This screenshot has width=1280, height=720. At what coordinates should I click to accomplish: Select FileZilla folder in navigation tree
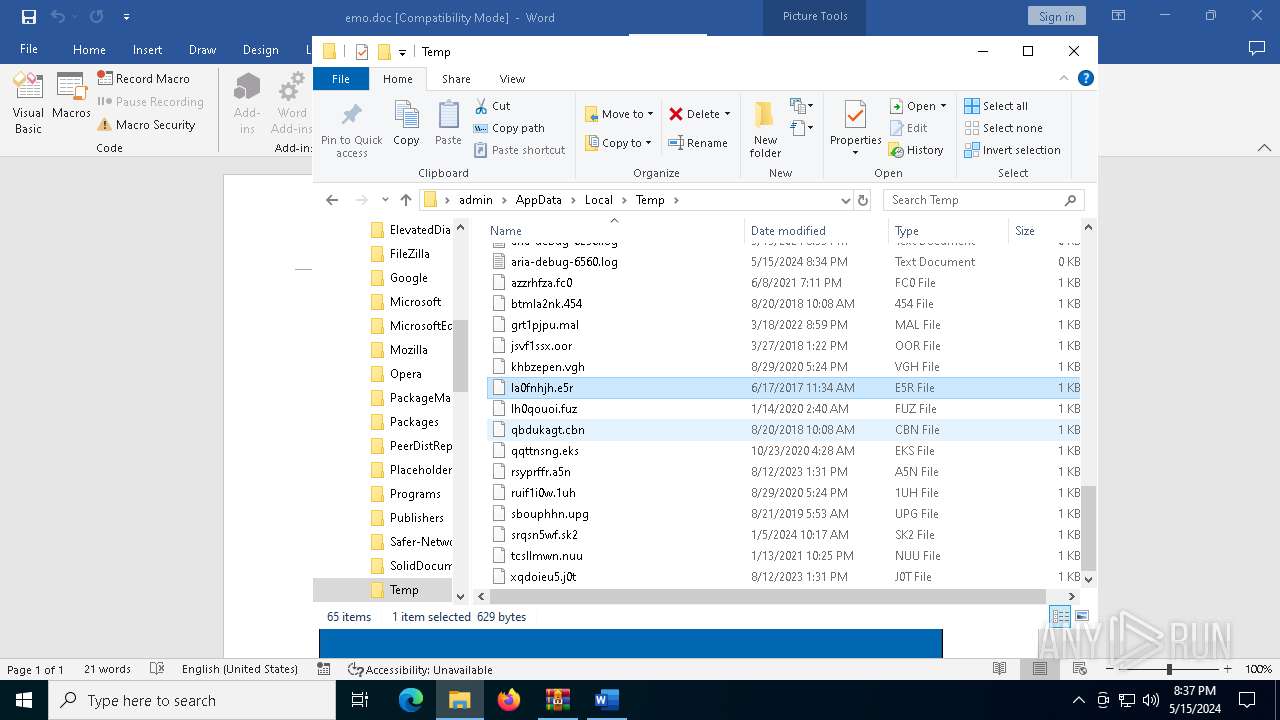[409, 254]
